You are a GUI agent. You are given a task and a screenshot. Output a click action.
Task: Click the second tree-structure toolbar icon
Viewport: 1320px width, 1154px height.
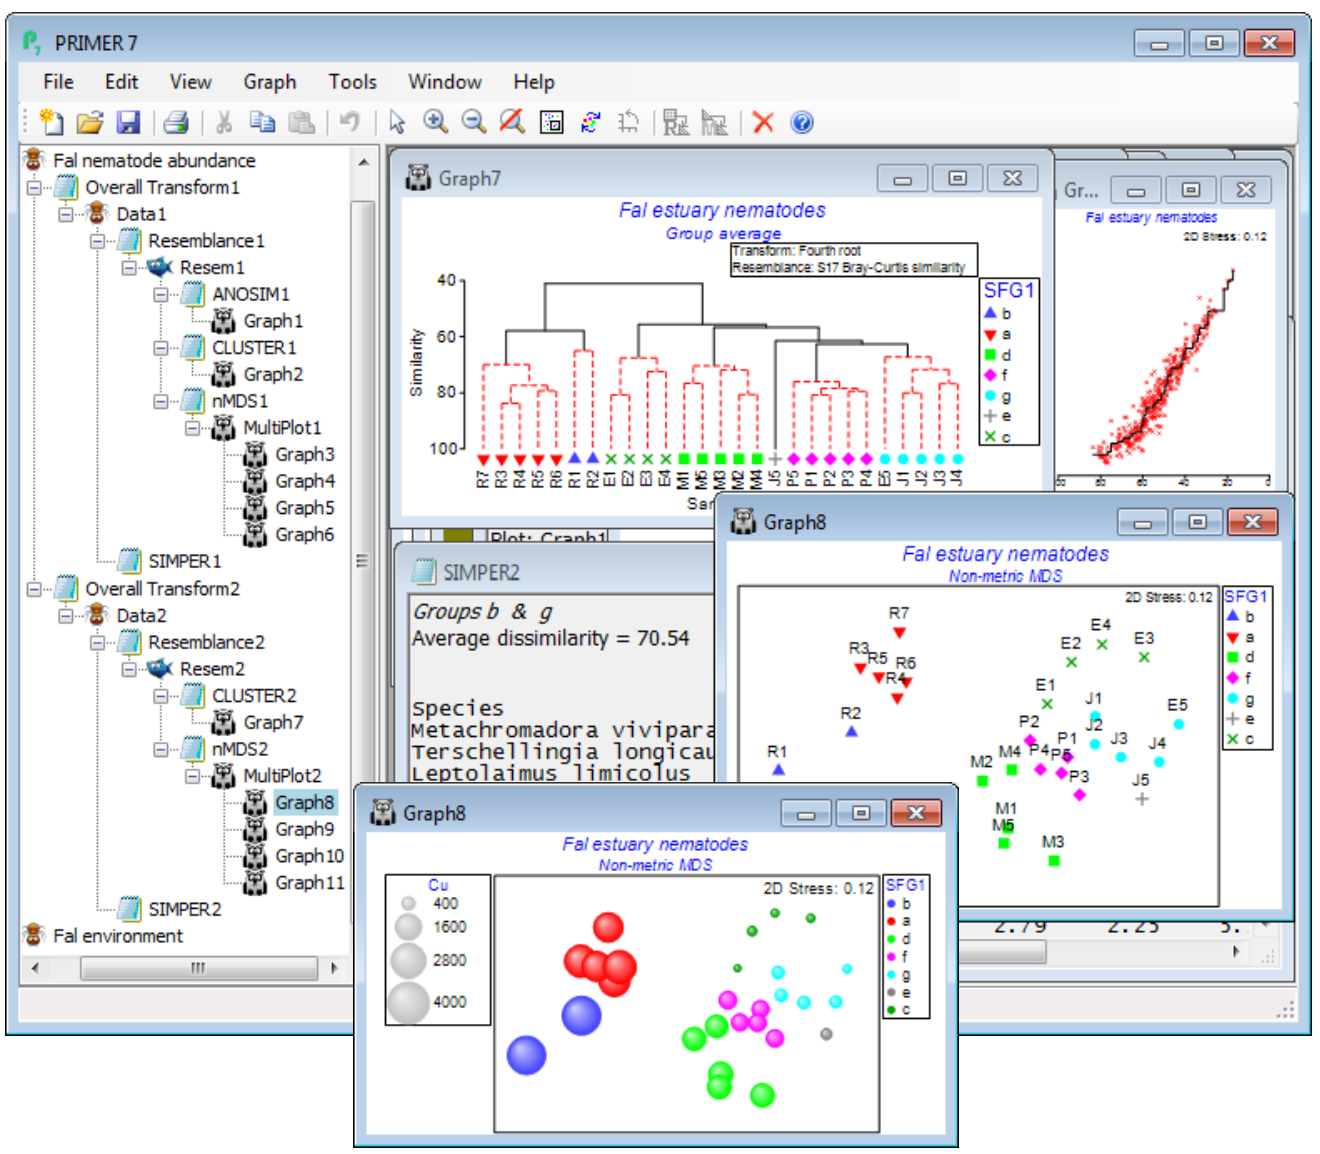[x=714, y=122]
